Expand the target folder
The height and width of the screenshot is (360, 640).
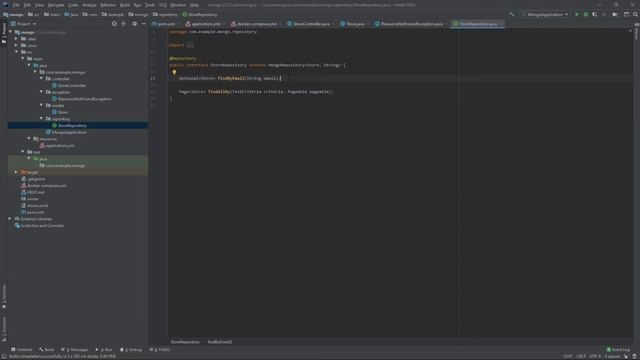tap(16, 172)
